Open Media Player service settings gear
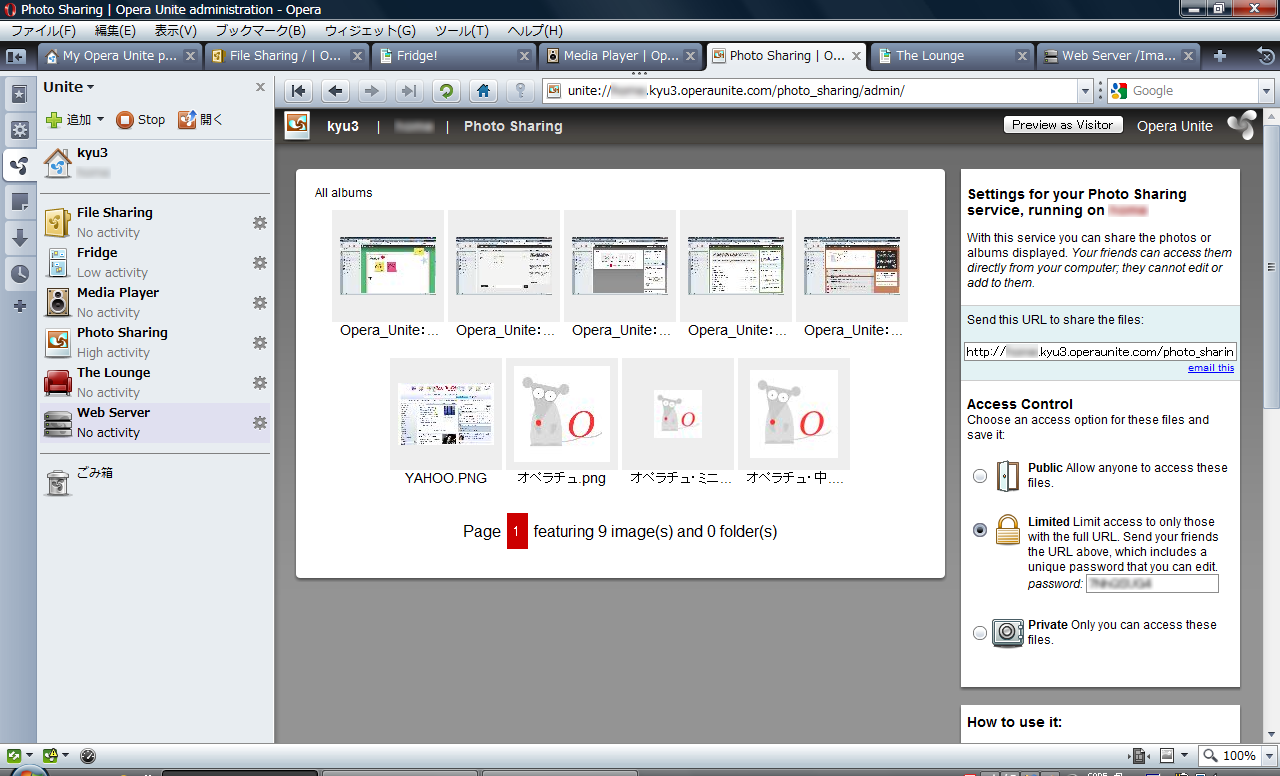 point(260,302)
